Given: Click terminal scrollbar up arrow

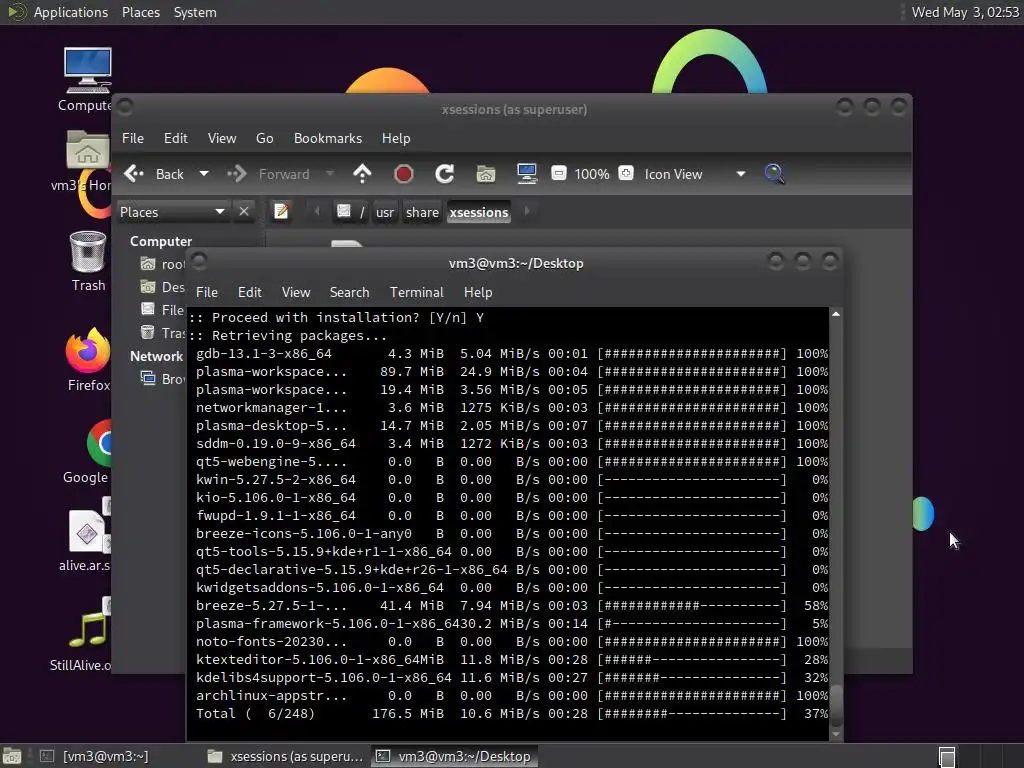Looking at the screenshot, I should 836,314.
